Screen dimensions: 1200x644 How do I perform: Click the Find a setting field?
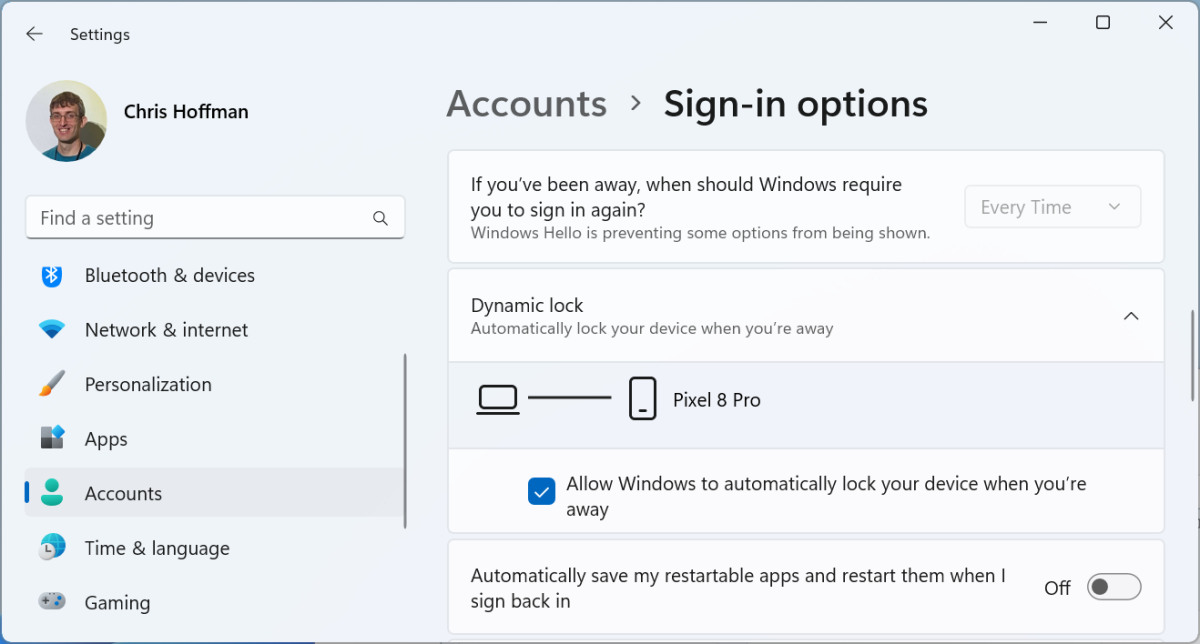[200, 218]
